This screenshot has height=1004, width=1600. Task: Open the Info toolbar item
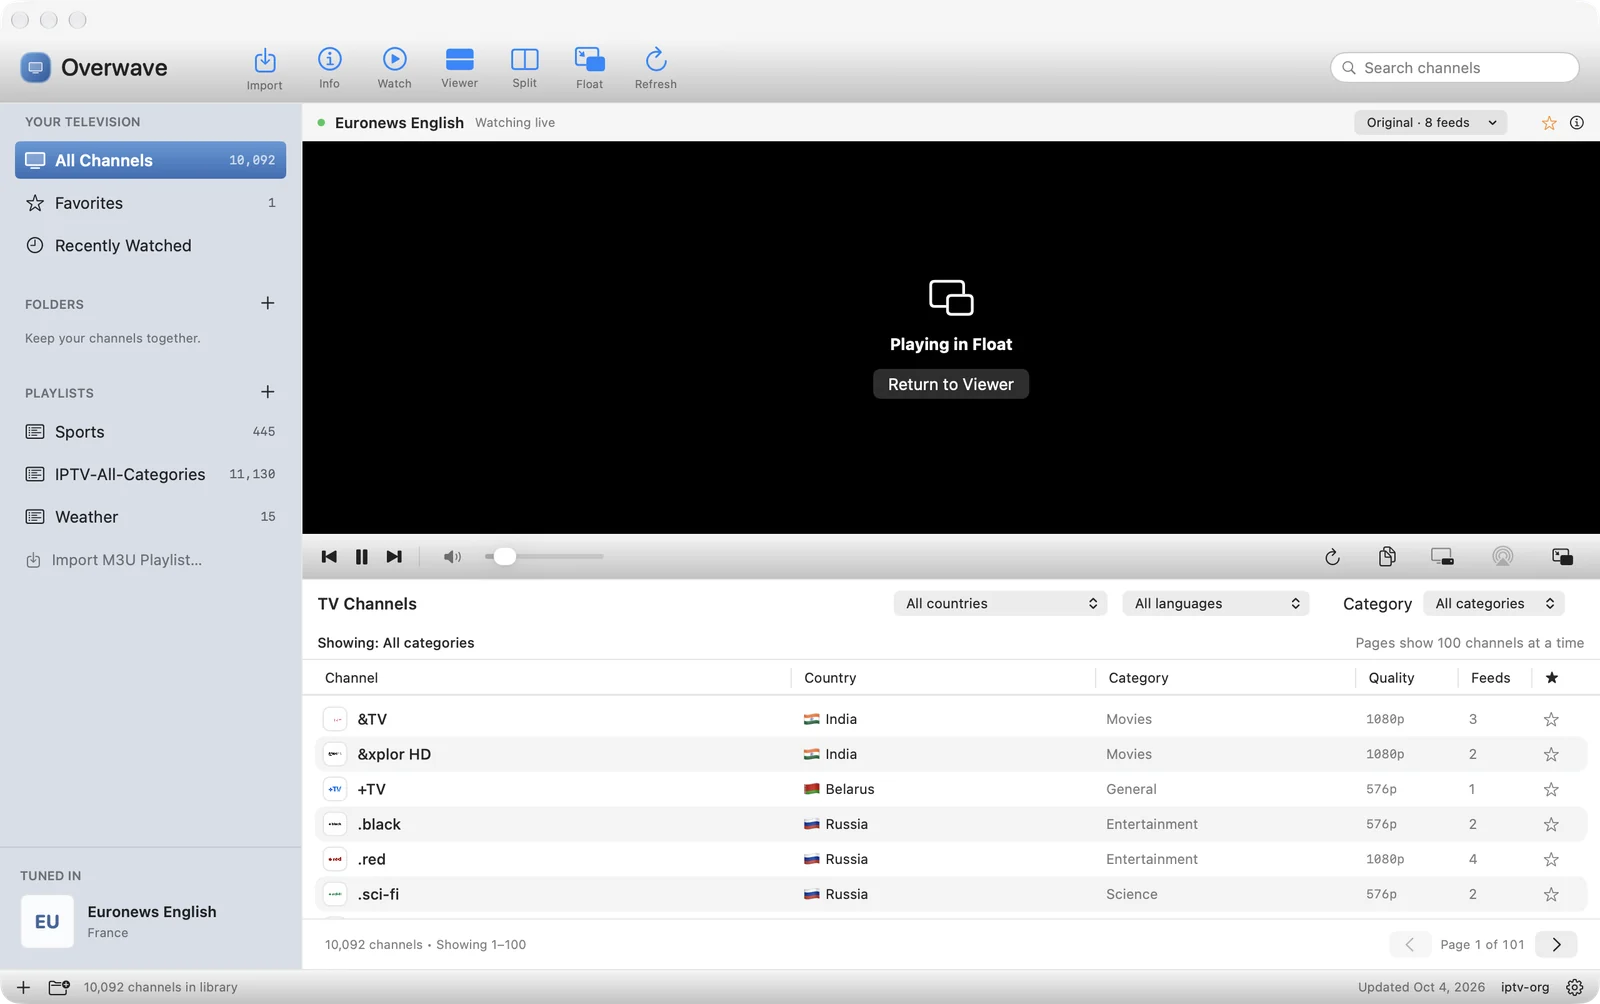pos(329,68)
